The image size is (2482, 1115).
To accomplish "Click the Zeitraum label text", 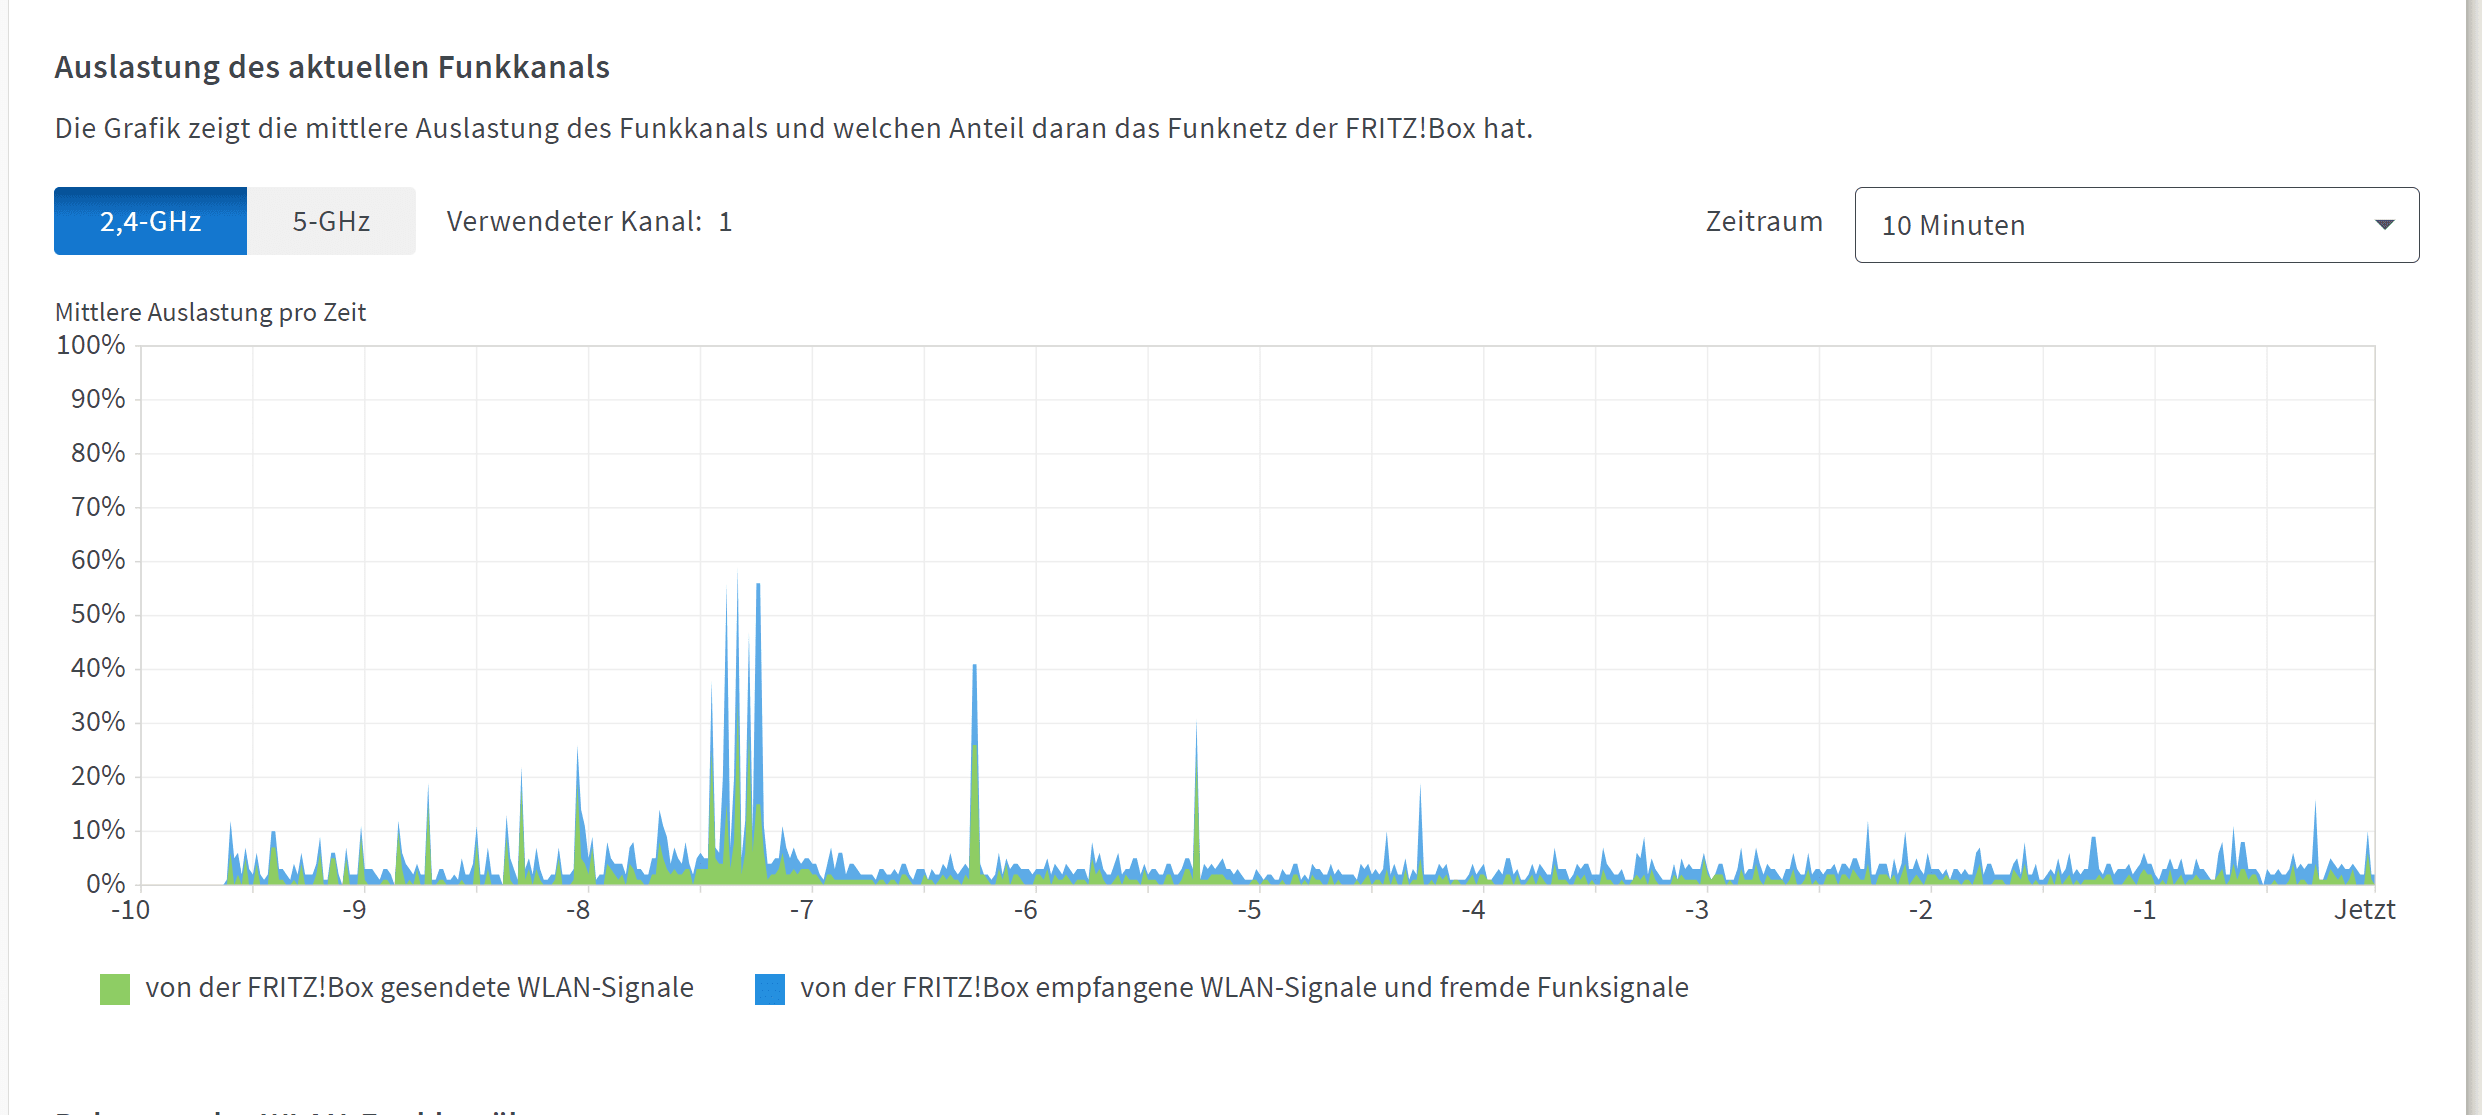I will pos(1763,221).
